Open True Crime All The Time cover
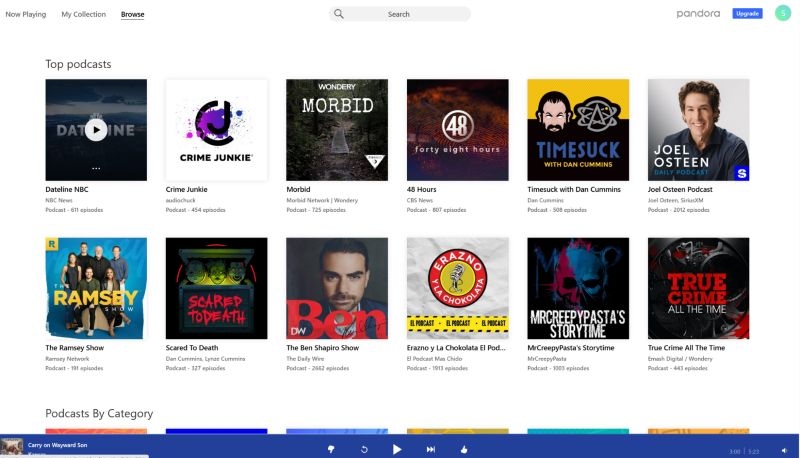The width and height of the screenshot is (800, 458). 698,288
